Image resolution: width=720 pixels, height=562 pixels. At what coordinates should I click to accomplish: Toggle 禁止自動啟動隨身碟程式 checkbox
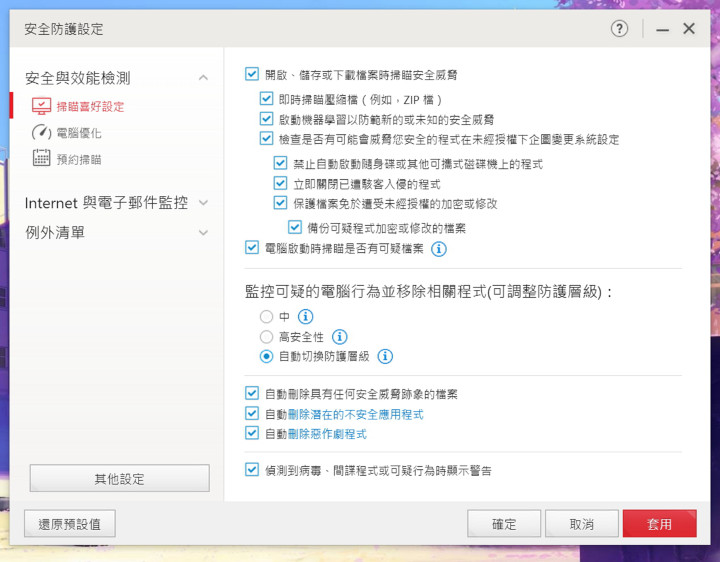[280, 163]
